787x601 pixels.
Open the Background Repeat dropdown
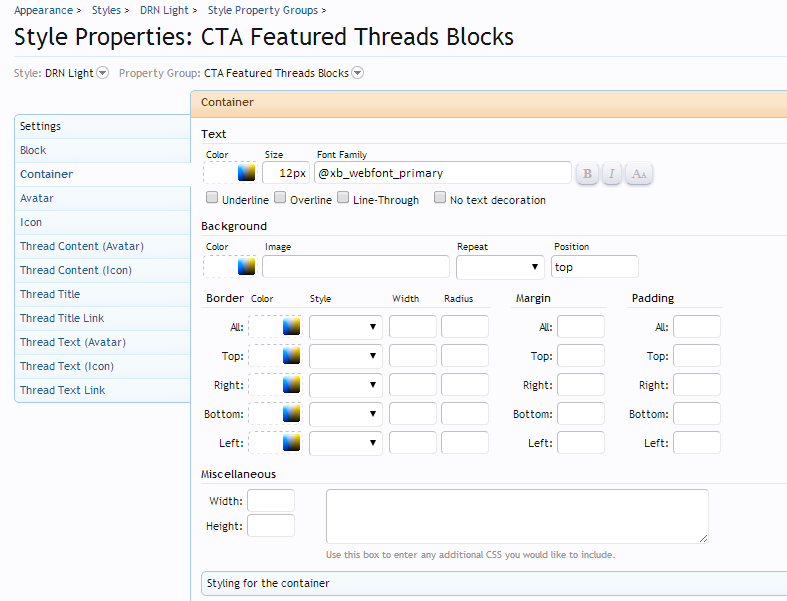500,267
